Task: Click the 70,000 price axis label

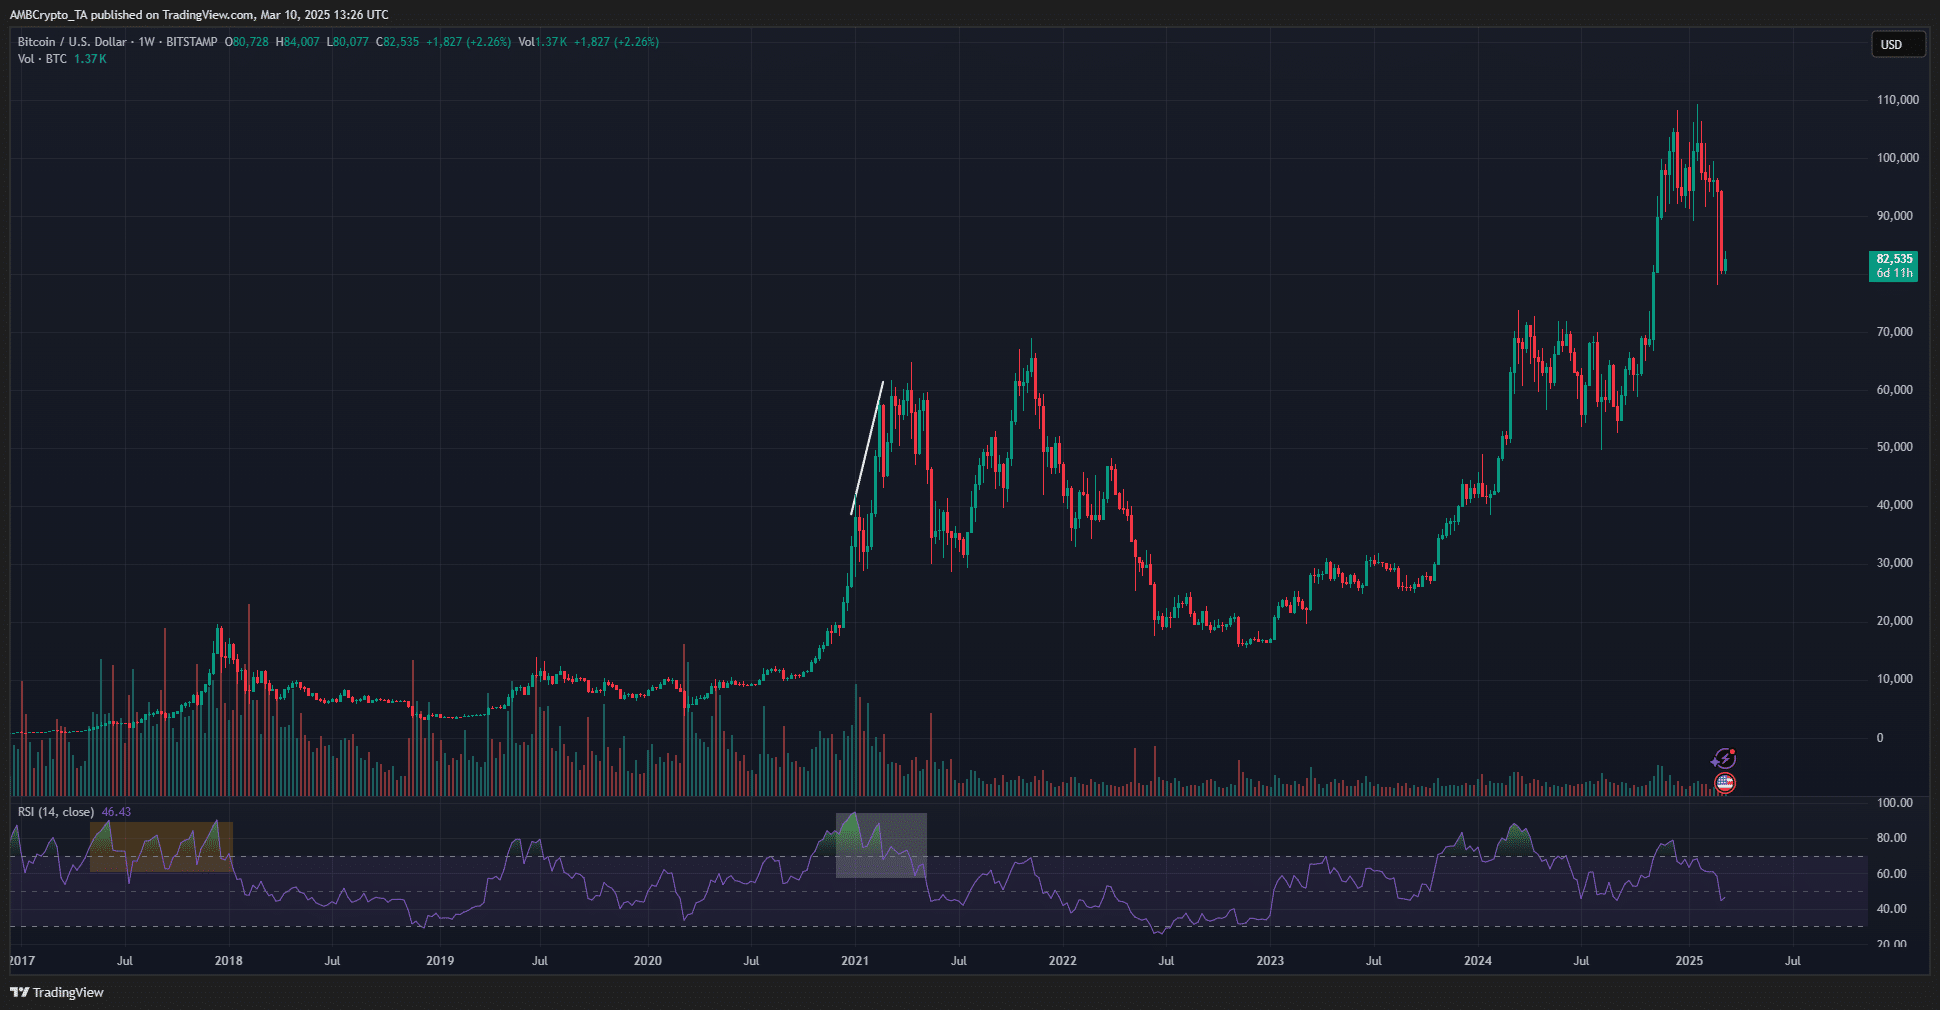Action: pos(1894,332)
